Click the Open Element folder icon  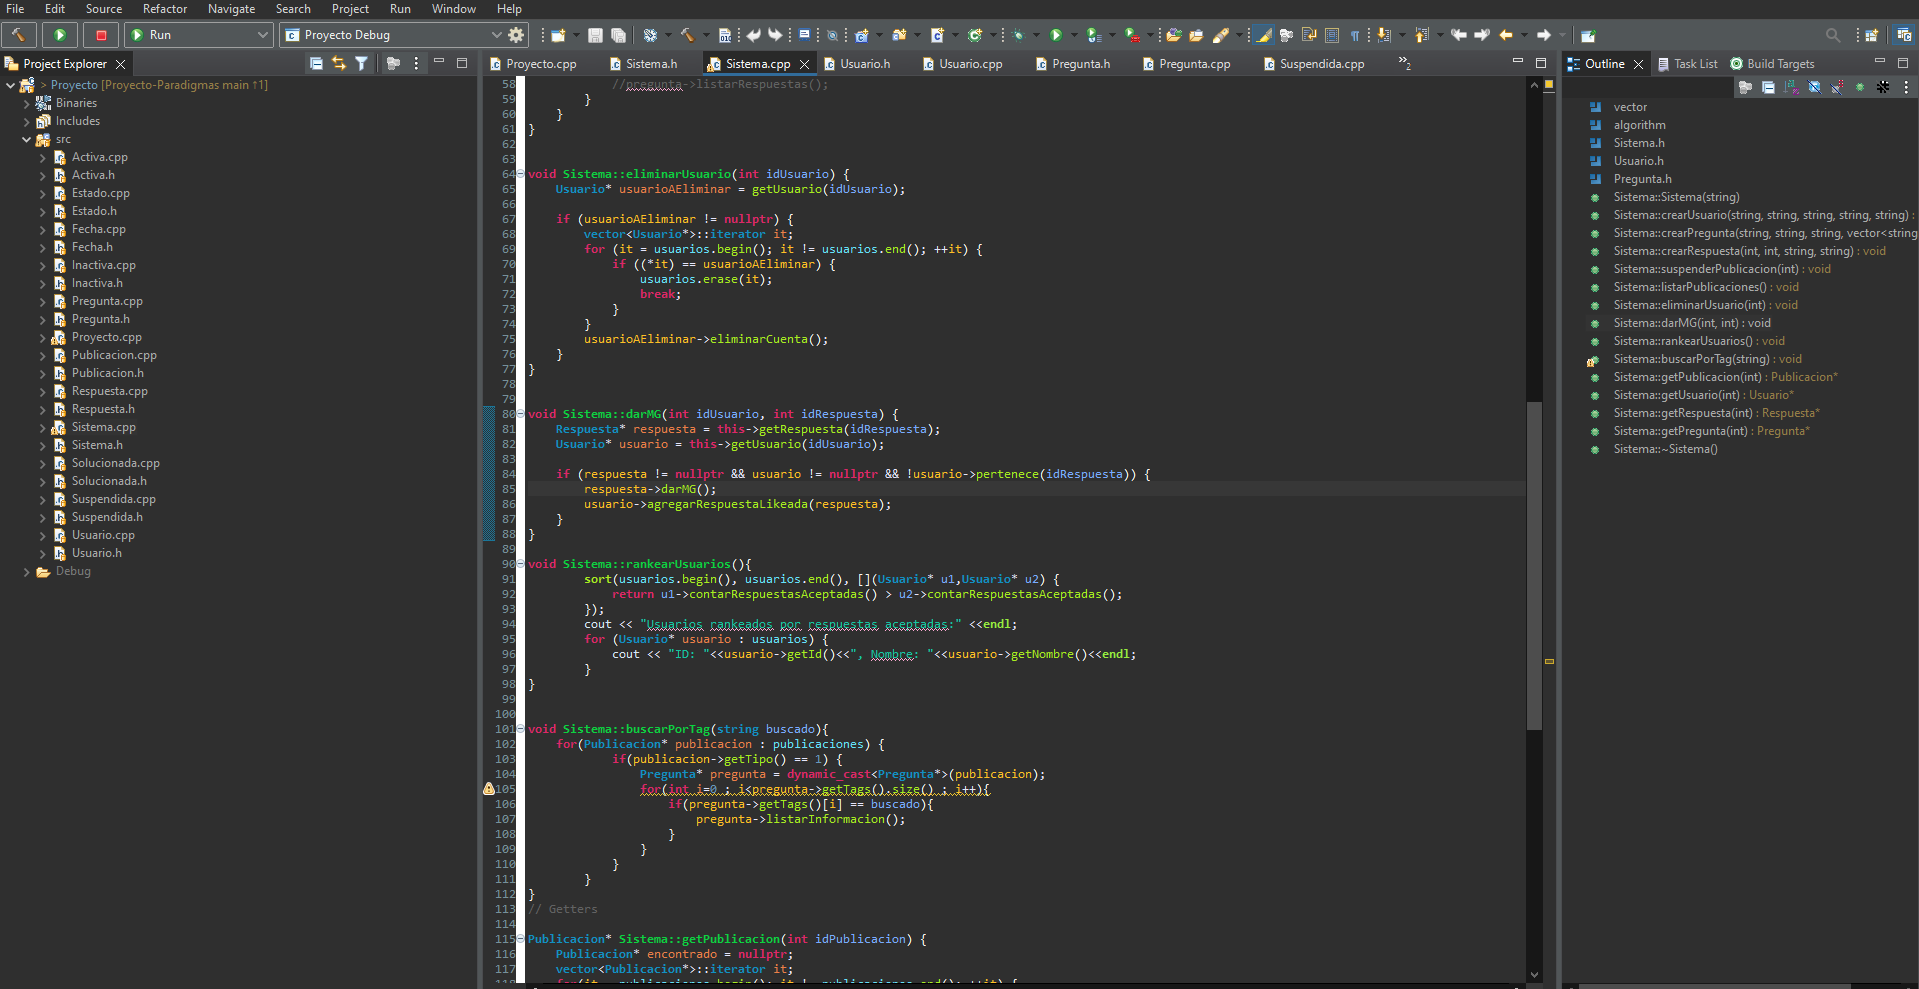(x=1174, y=35)
